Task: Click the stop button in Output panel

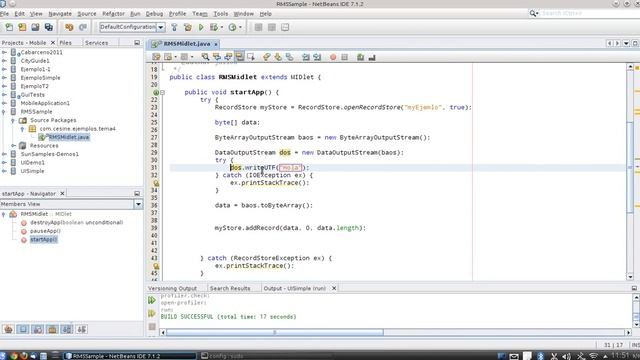Action: [x=152, y=327]
